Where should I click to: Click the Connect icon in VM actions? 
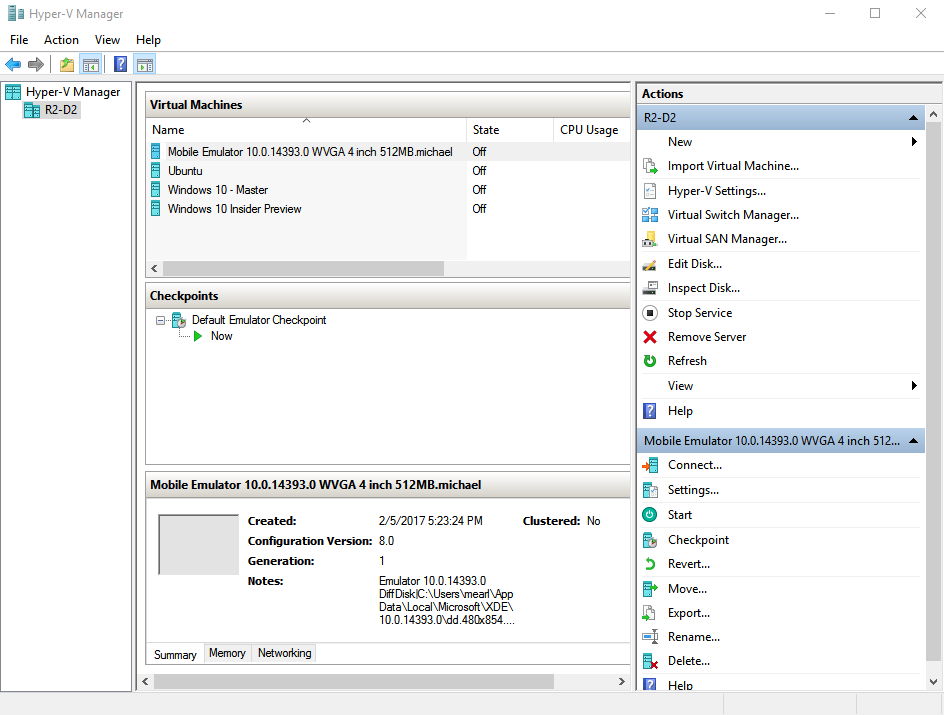click(x=650, y=465)
